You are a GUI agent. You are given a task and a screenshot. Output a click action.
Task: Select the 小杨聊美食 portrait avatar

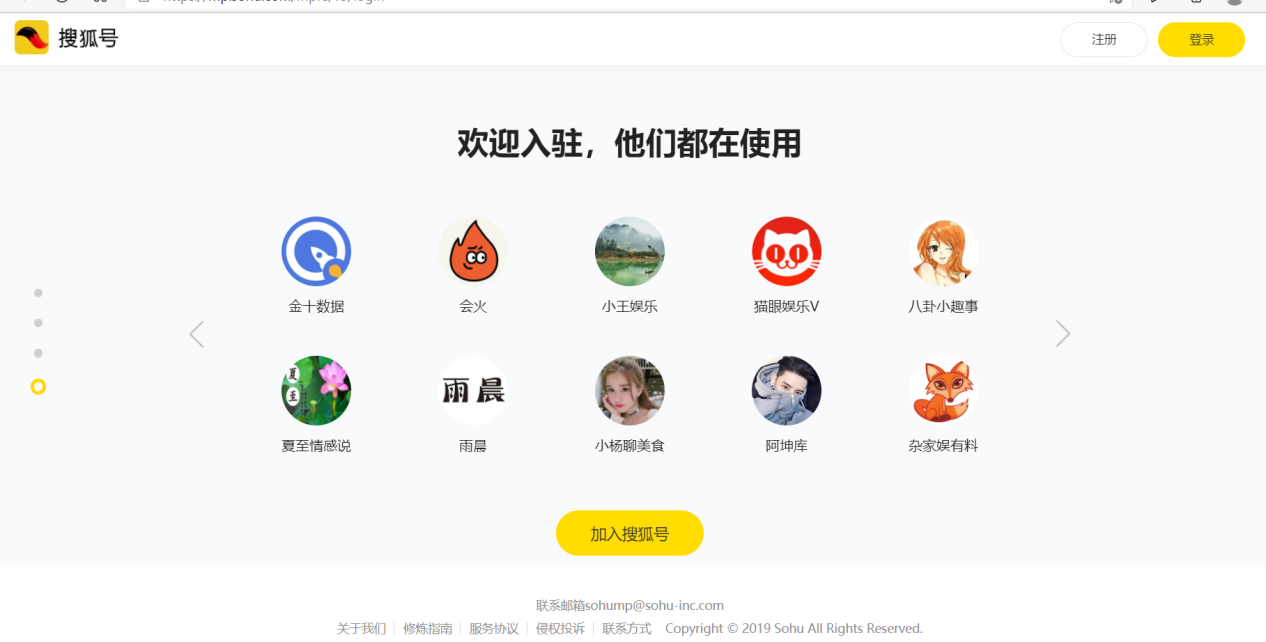click(630, 391)
